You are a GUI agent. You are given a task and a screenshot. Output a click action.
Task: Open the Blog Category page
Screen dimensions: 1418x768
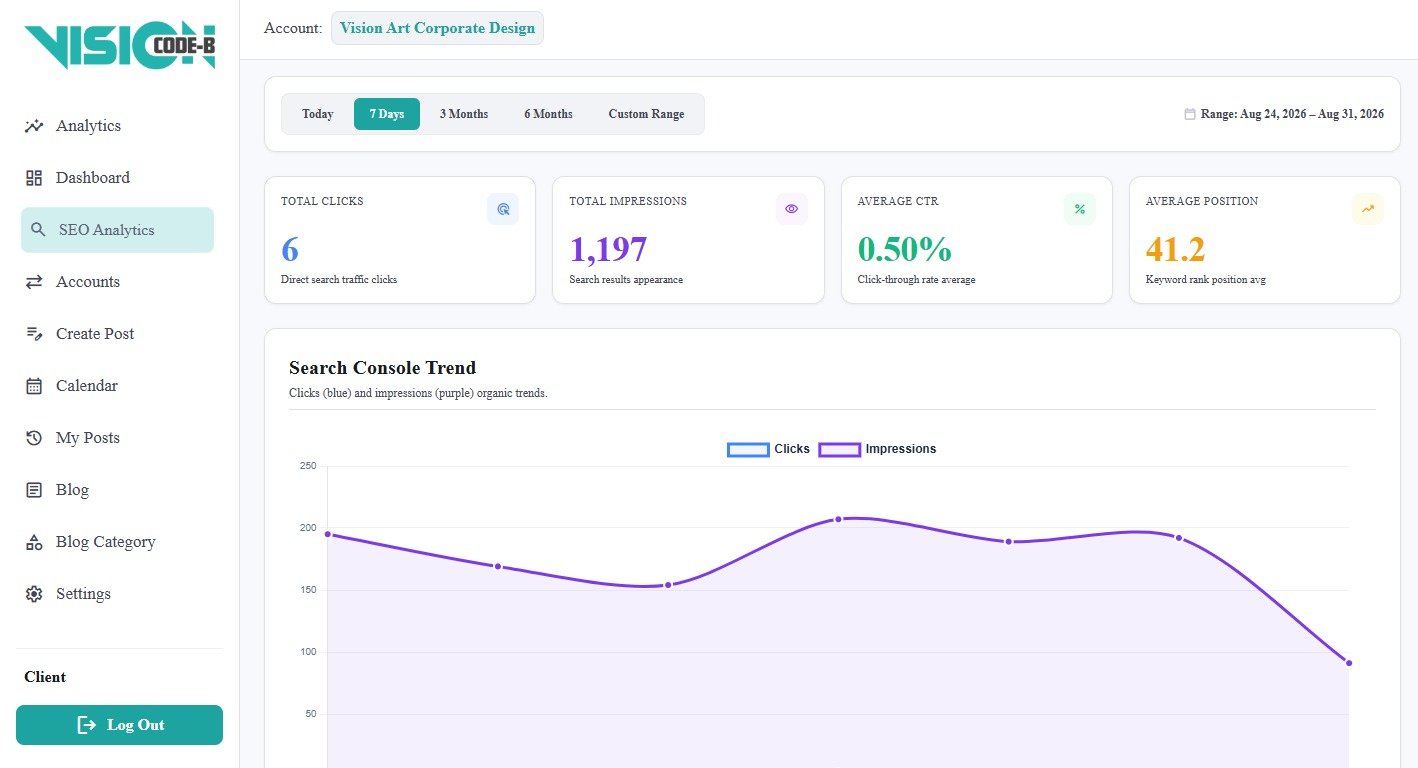pyautogui.click(x=117, y=542)
